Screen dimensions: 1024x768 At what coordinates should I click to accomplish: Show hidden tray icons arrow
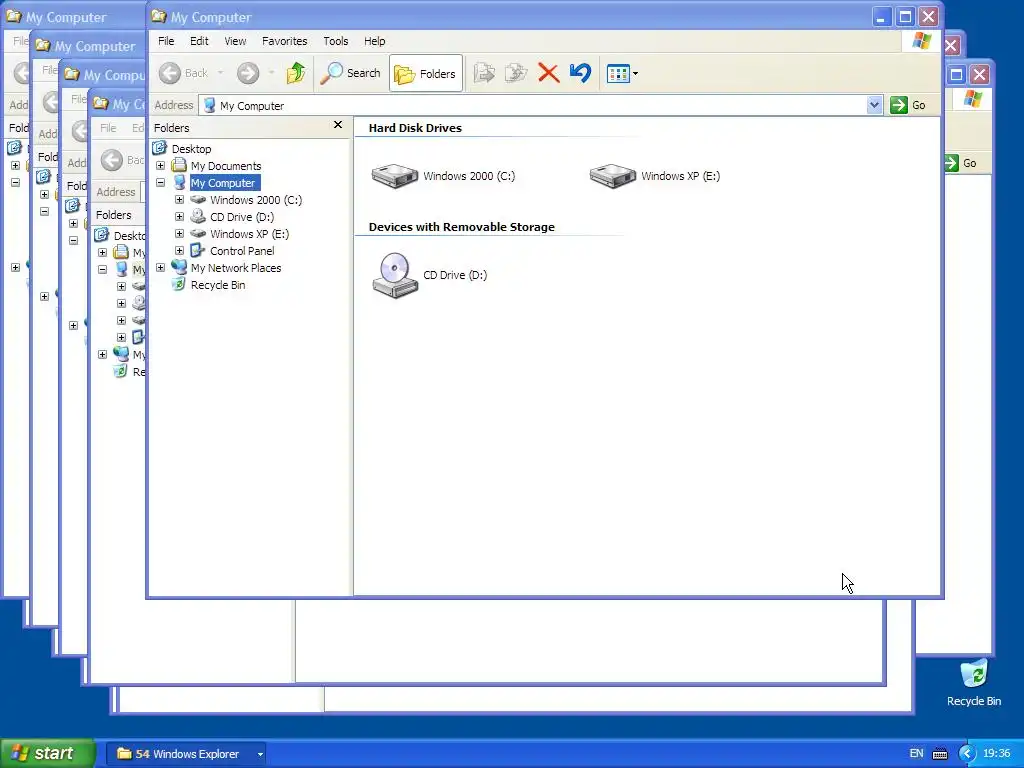(967, 754)
